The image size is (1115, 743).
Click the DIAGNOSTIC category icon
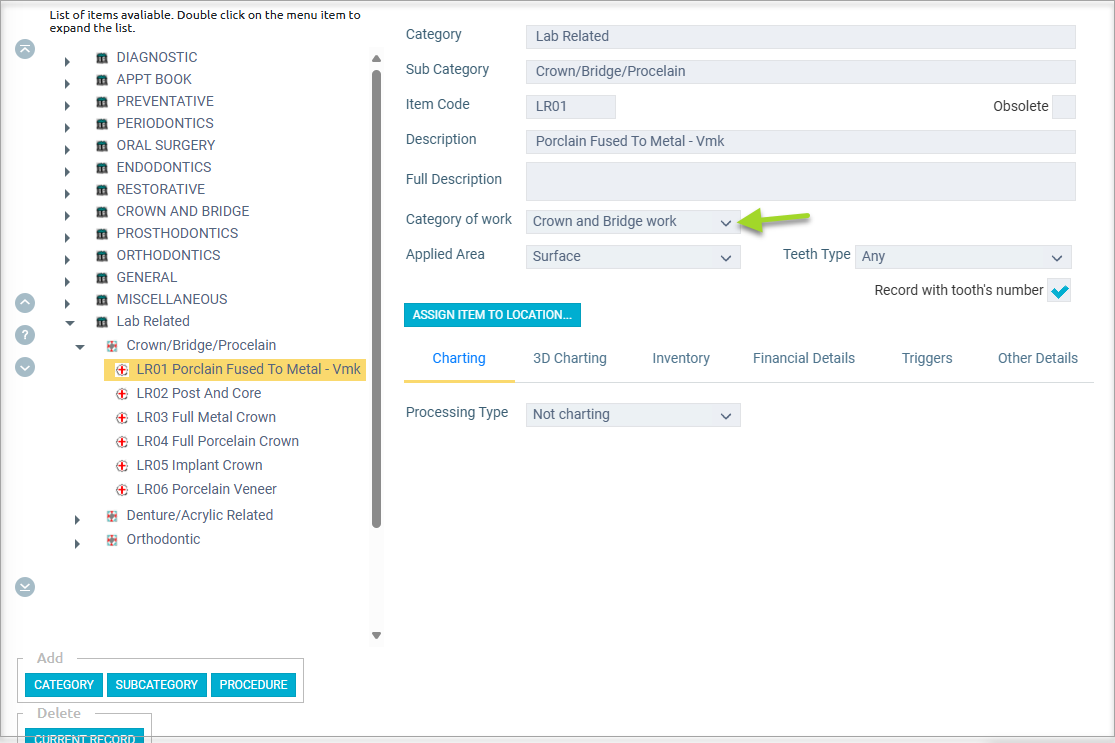click(102, 58)
